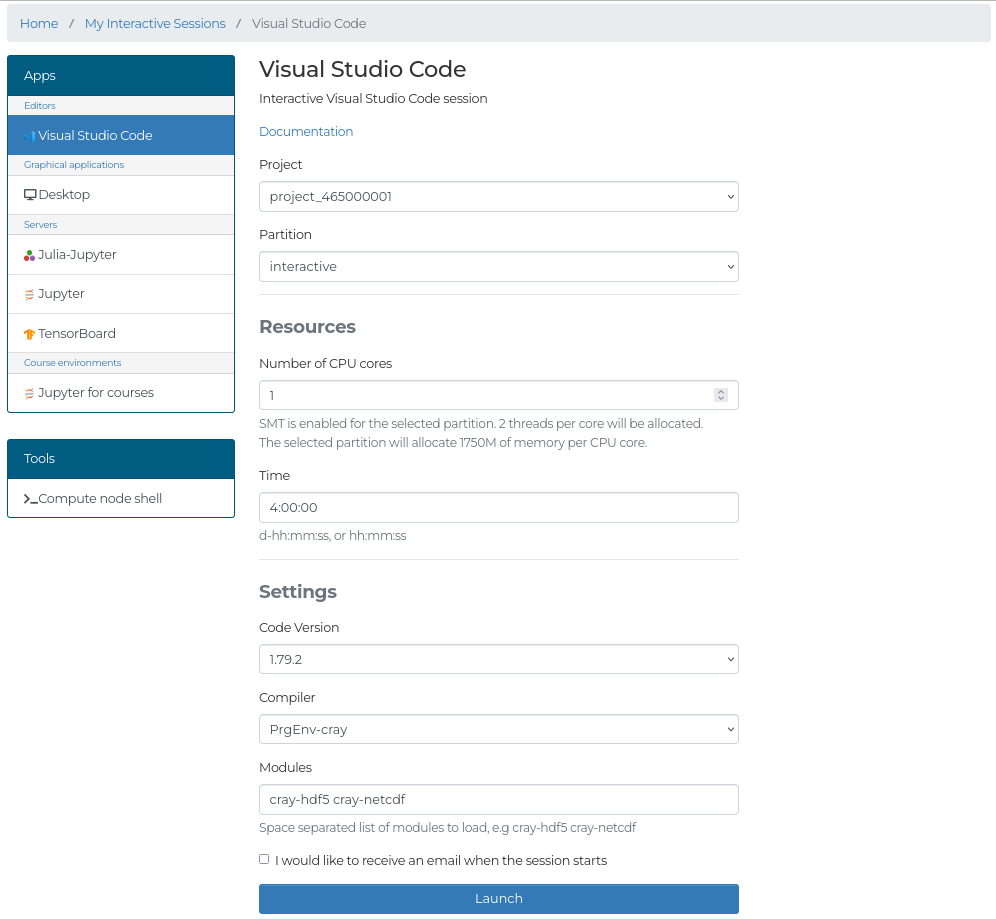Open the Compiler dropdown showing PrgEnv-cray
The width and height of the screenshot is (996, 919).
click(498, 728)
